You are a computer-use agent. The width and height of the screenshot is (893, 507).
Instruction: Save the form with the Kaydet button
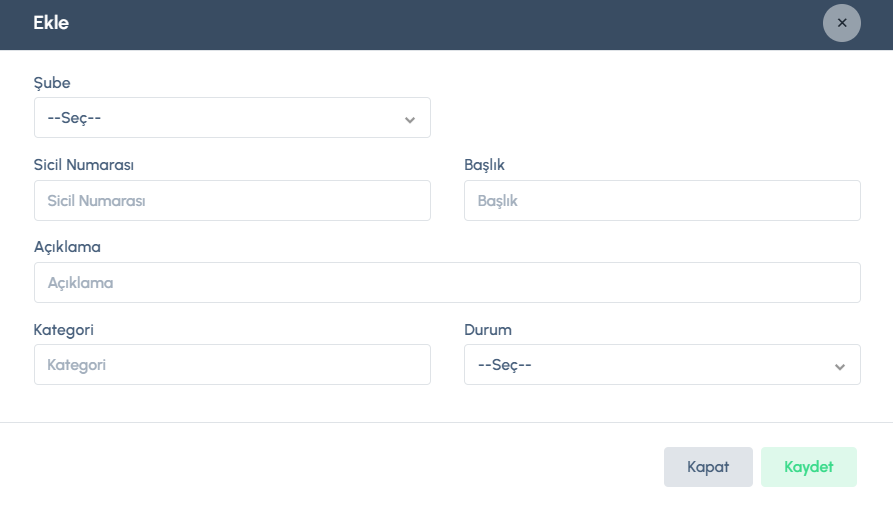[x=808, y=467]
